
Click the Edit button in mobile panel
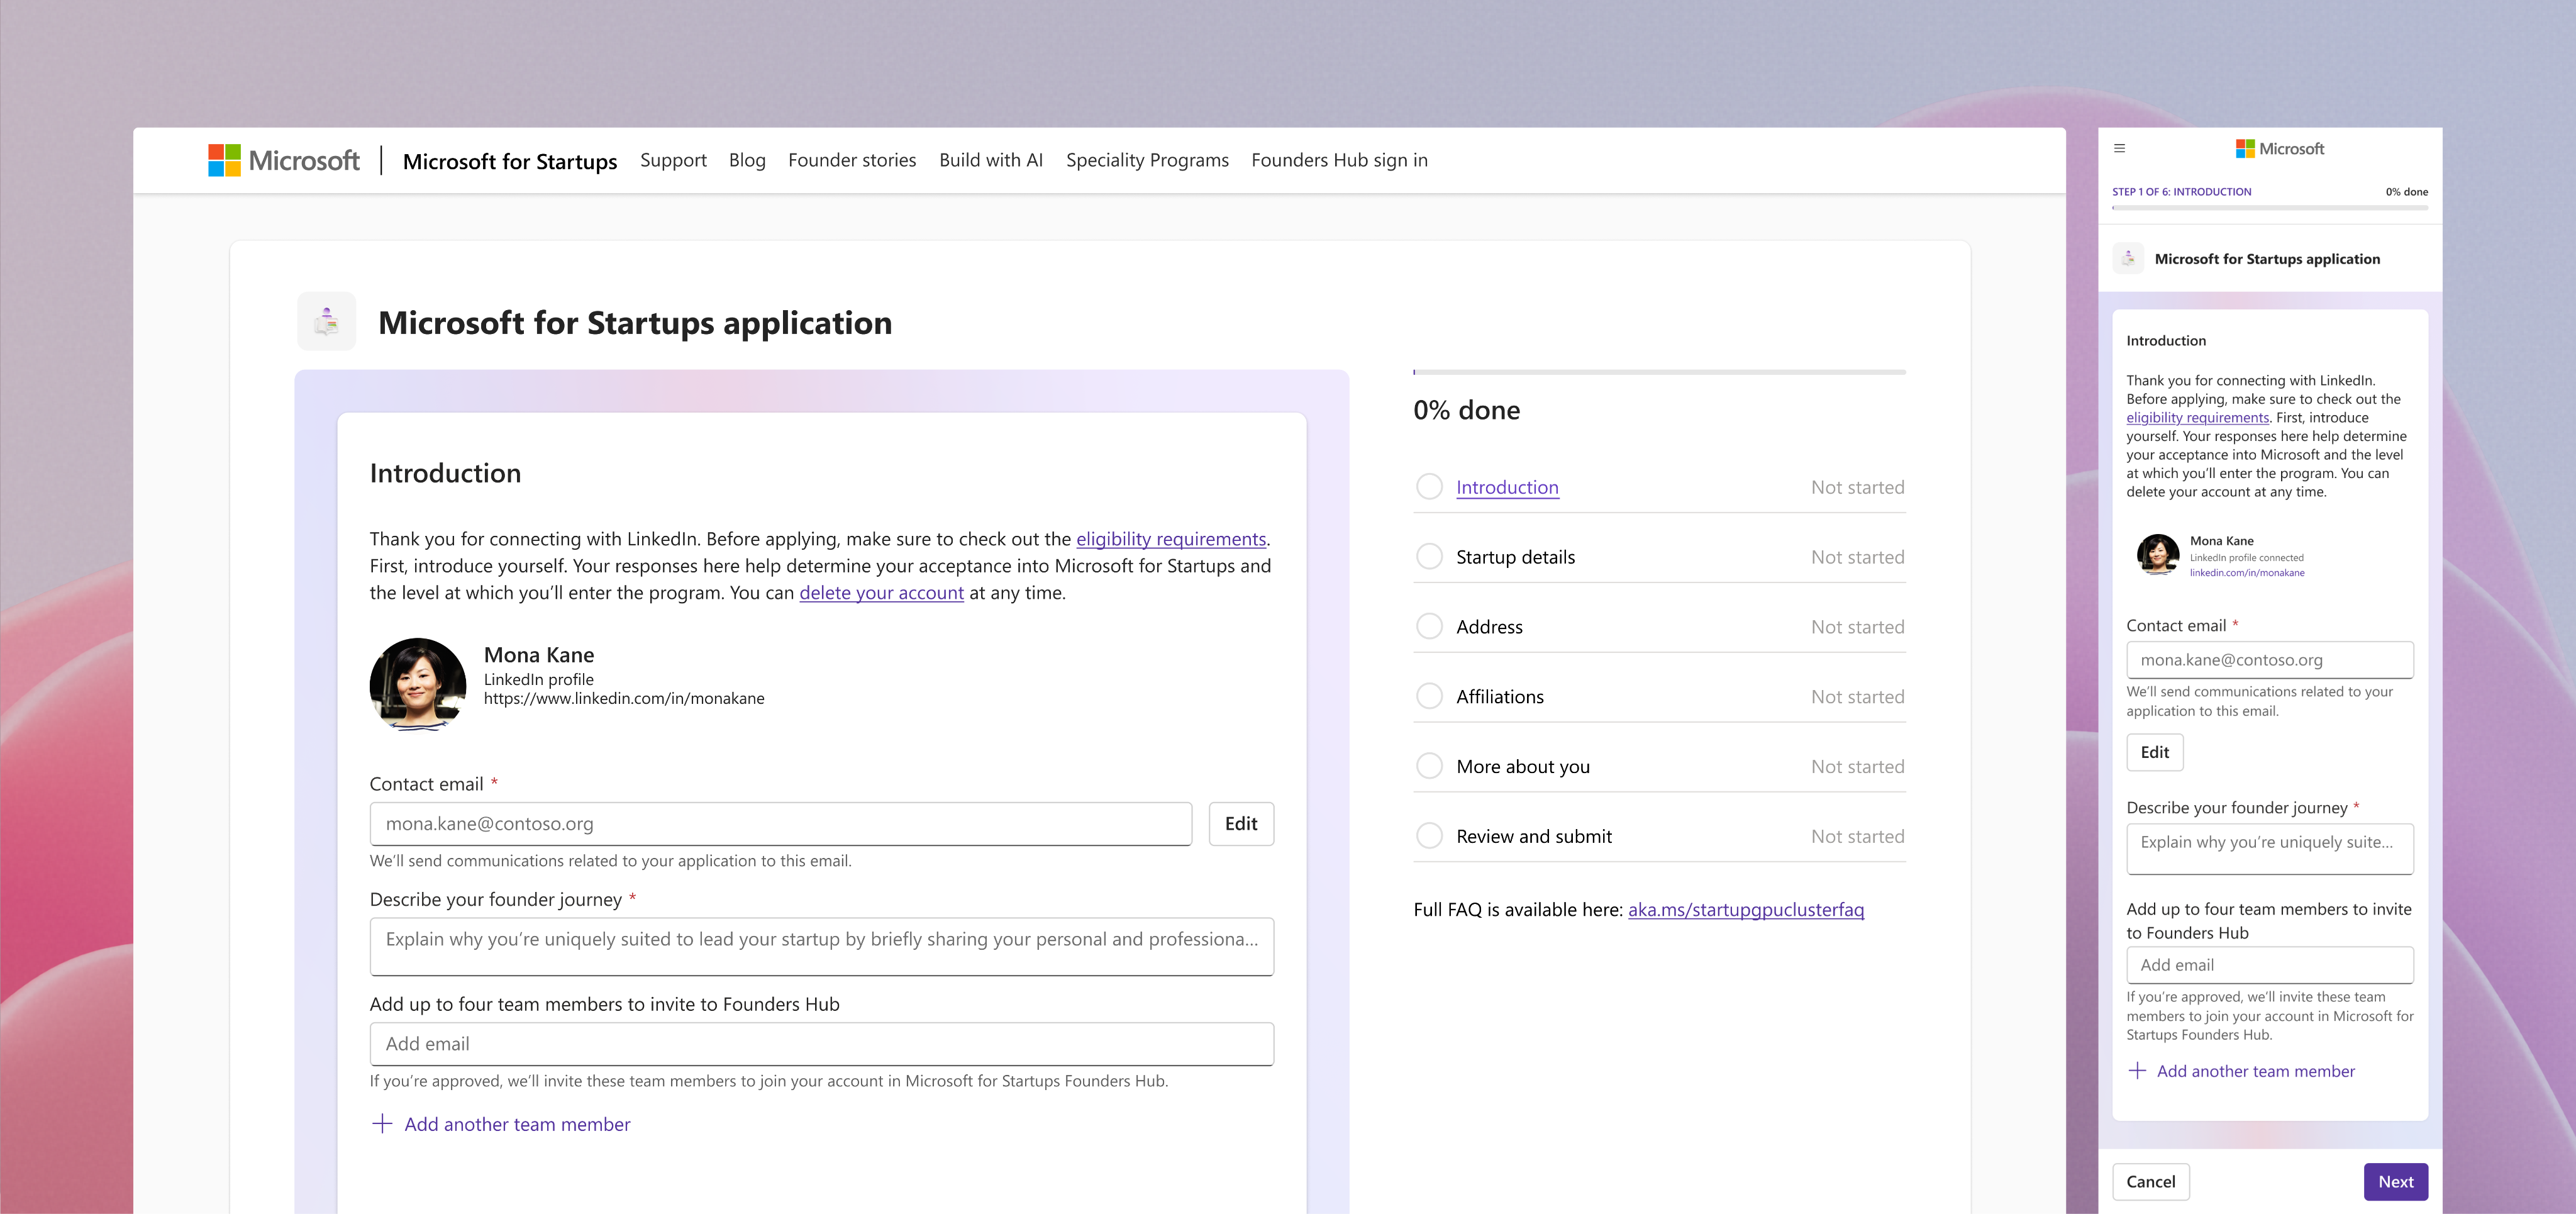click(x=2155, y=753)
